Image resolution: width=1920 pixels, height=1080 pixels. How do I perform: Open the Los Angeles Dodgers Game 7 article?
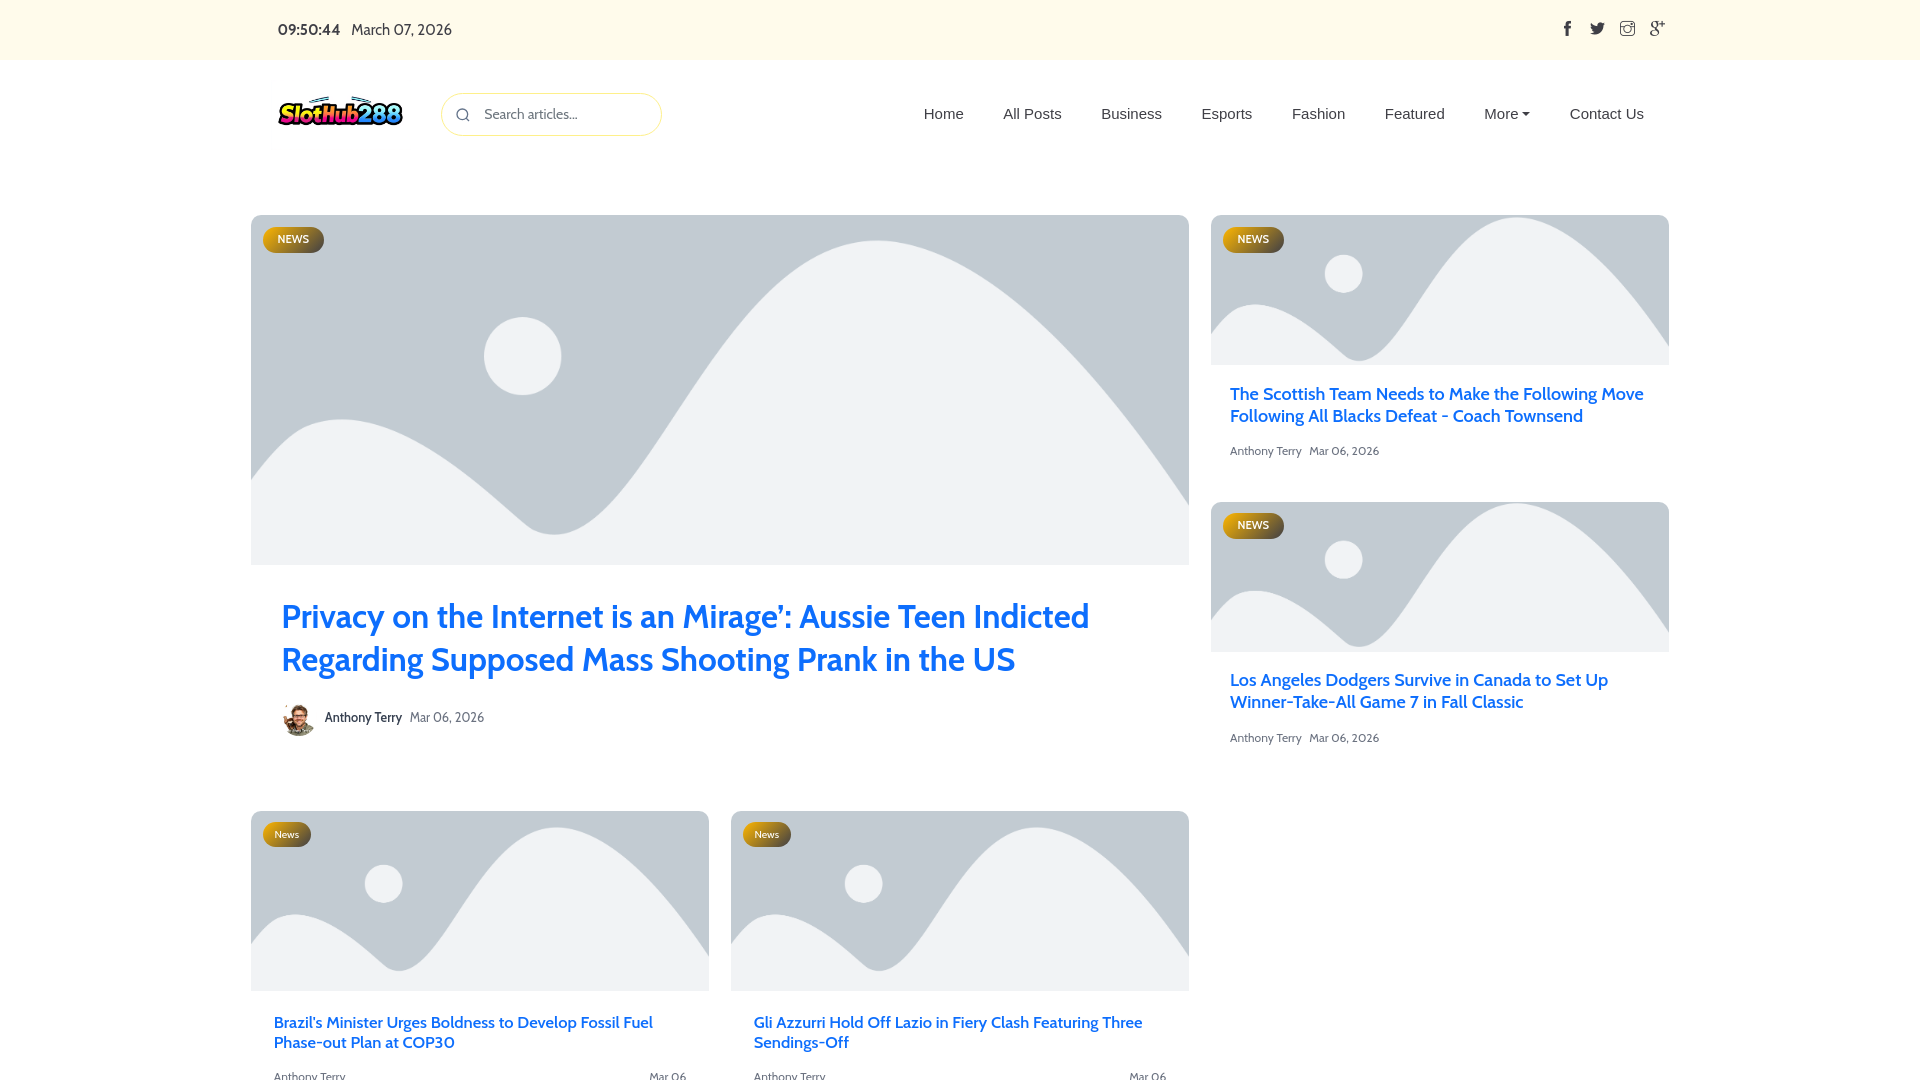[1418, 691]
